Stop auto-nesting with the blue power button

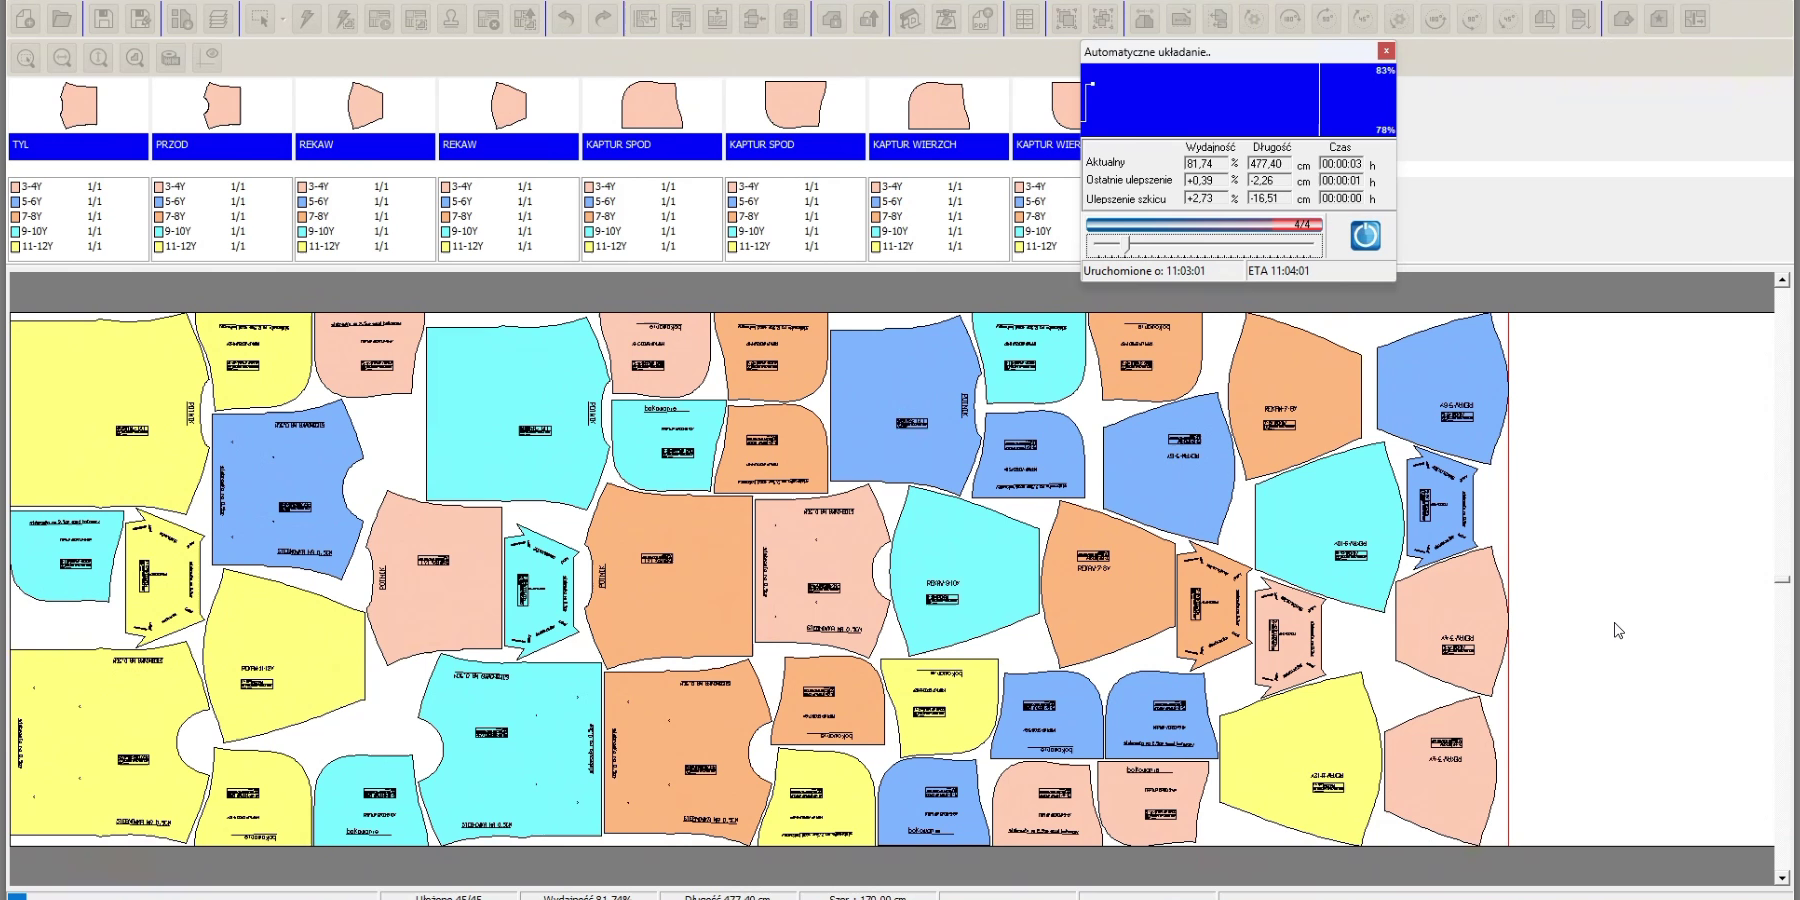pos(1365,236)
